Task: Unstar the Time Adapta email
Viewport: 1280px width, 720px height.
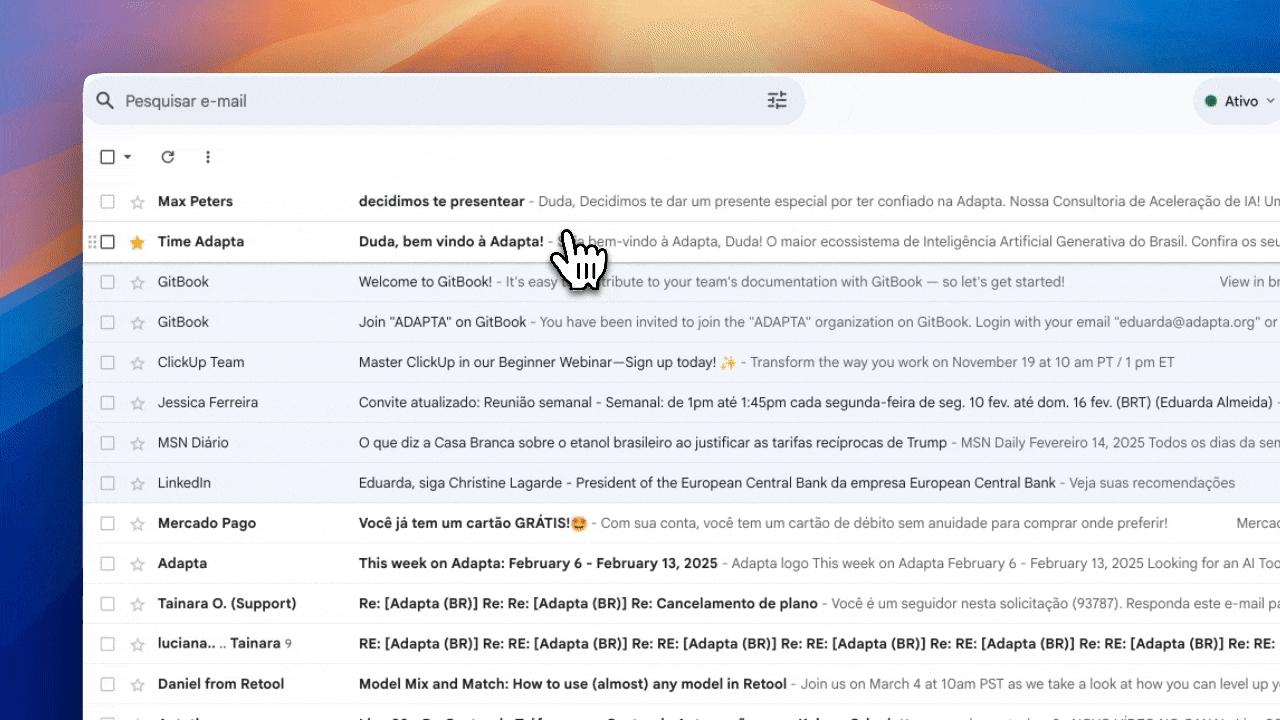Action: 138,242
